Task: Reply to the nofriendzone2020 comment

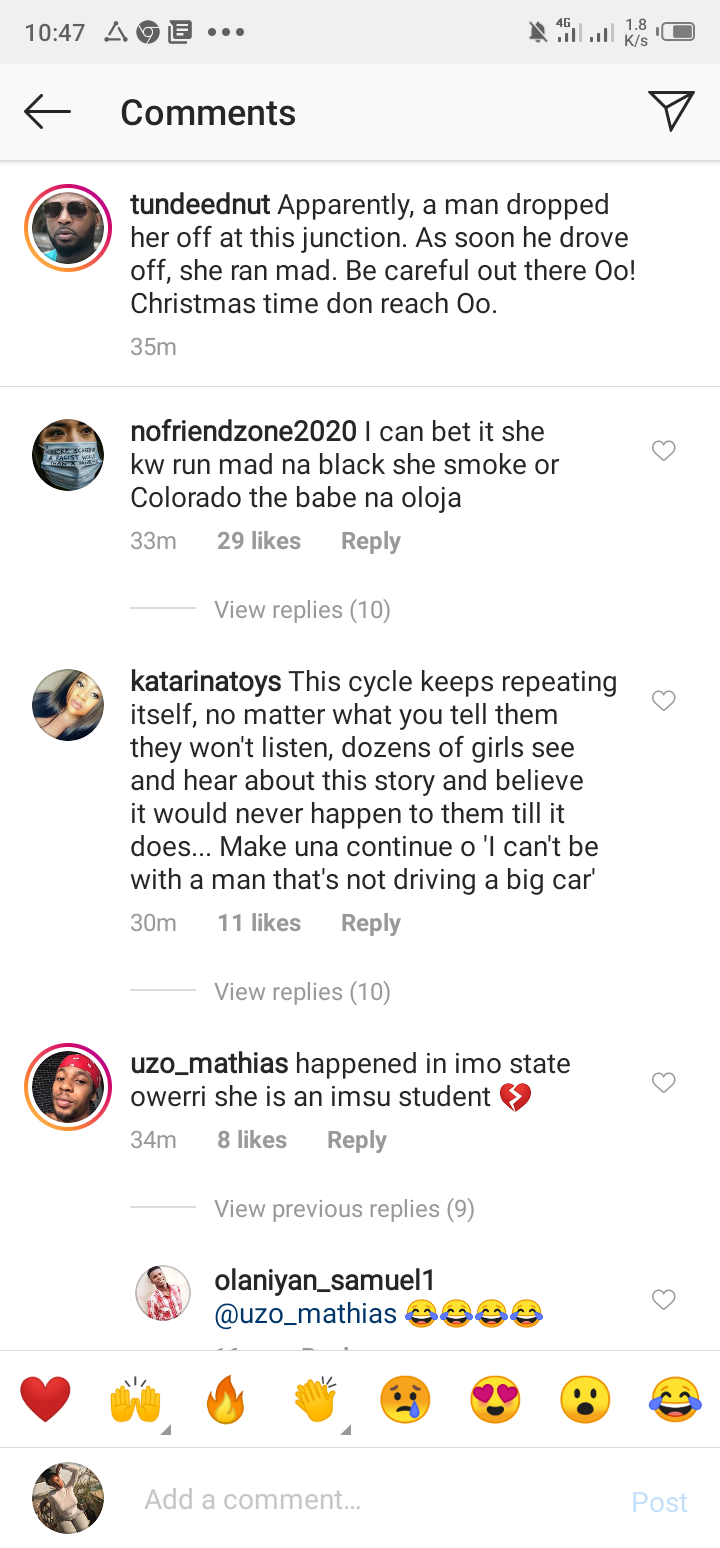Action: coord(370,541)
